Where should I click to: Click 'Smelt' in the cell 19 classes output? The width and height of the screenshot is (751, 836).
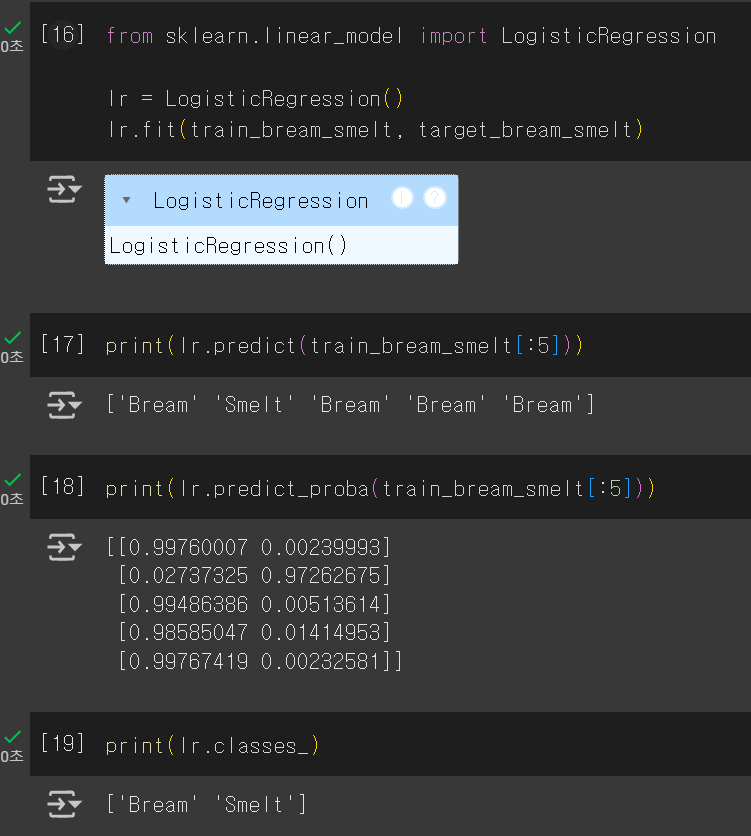(x=254, y=805)
